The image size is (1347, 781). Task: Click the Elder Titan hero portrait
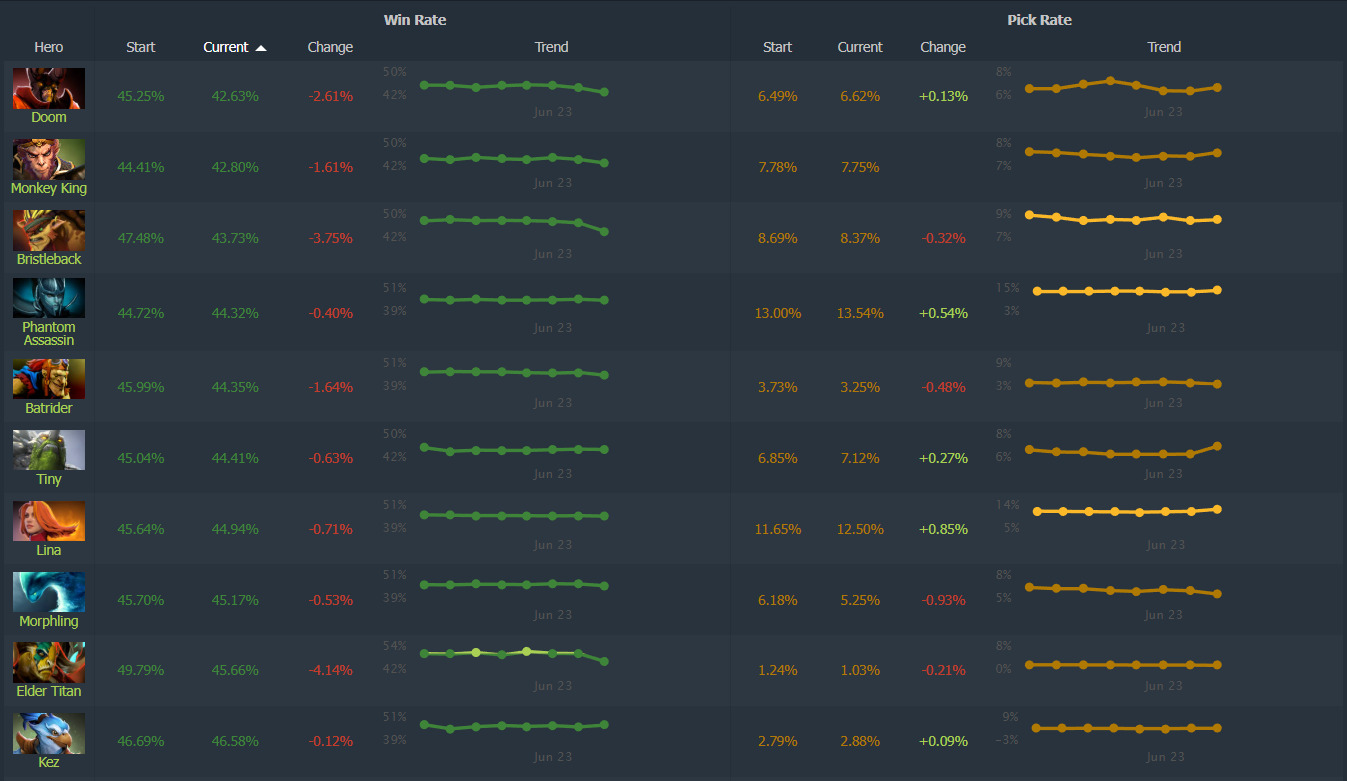point(48,662)
